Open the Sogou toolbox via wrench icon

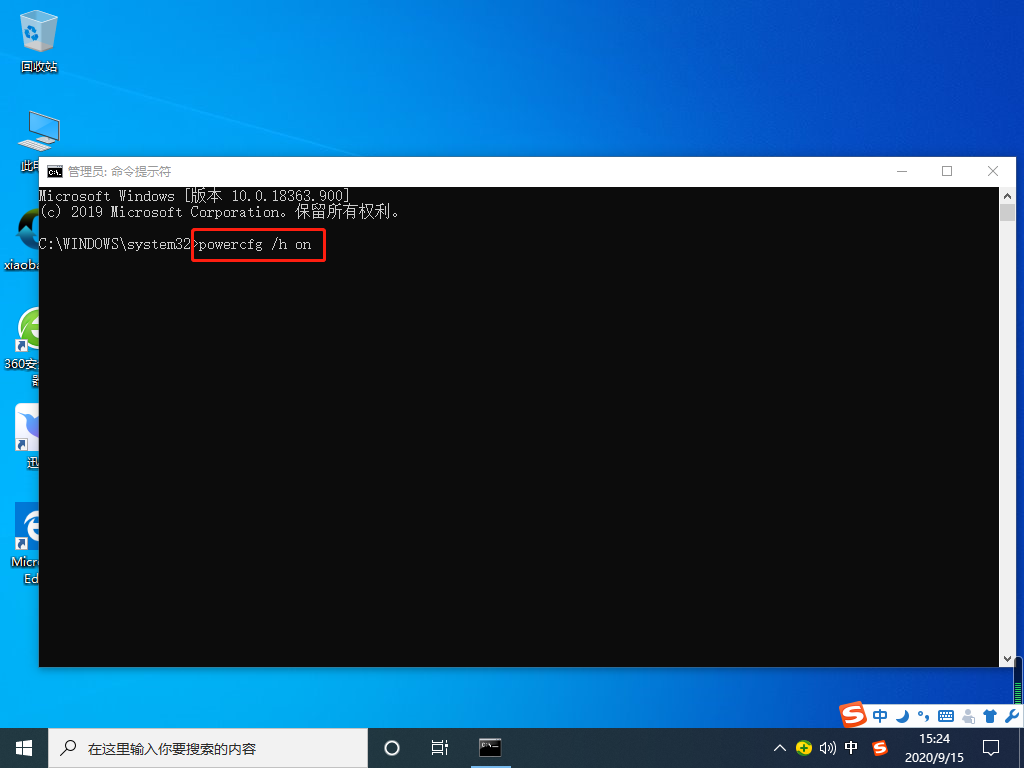tap(1010, 716)
